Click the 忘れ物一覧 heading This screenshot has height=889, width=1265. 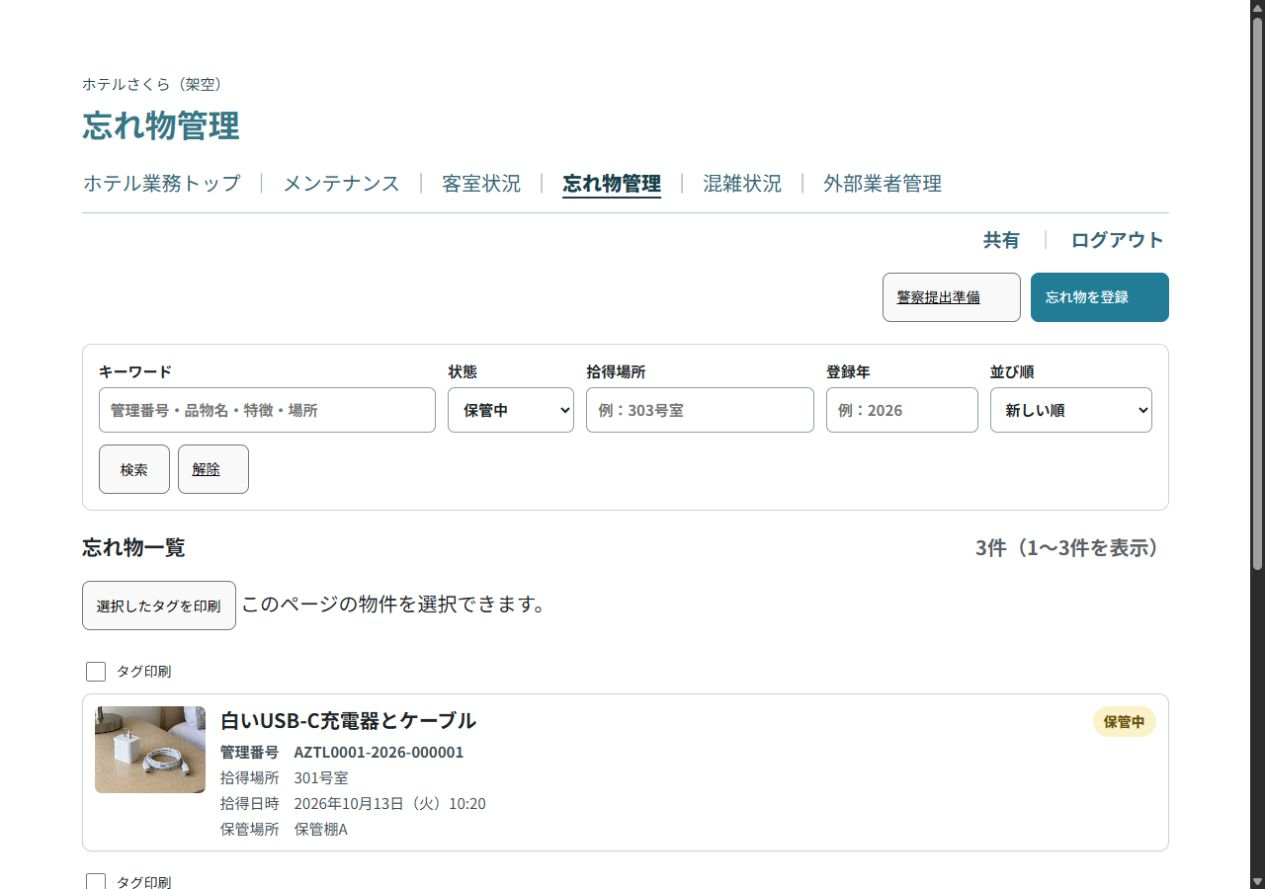coord(134,548)
